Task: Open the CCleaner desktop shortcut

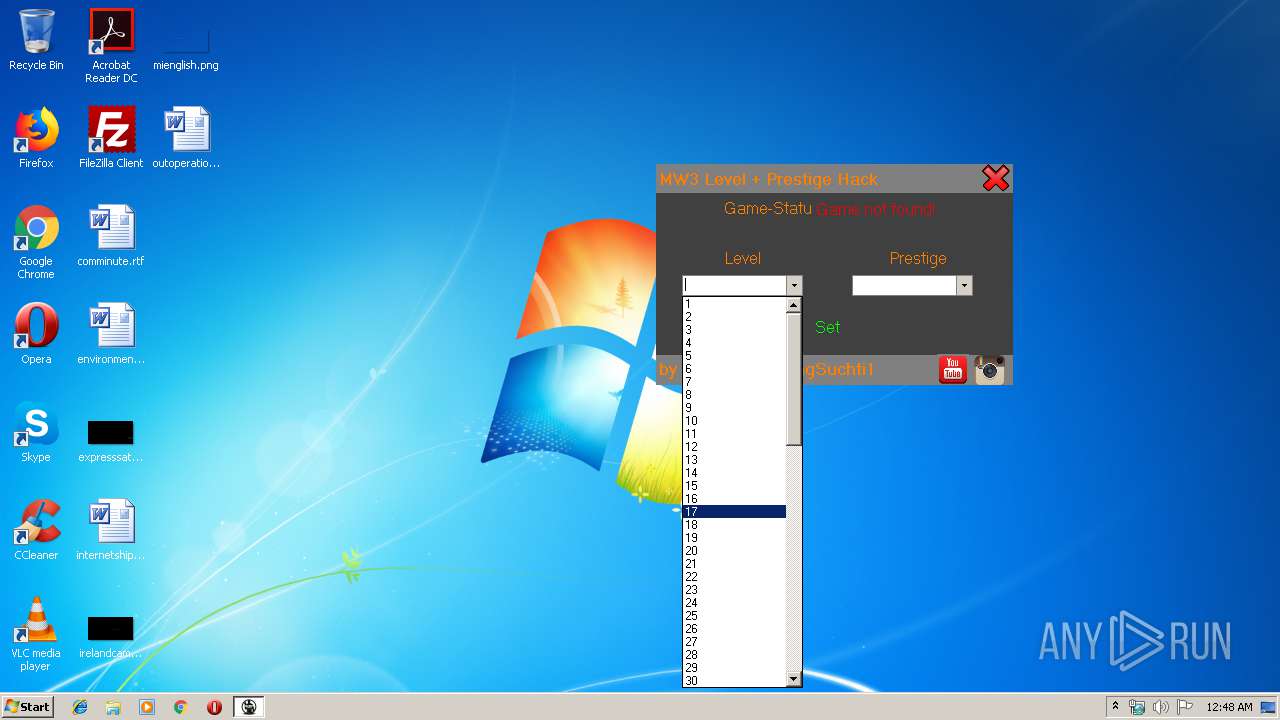Action: coord(36,530)
